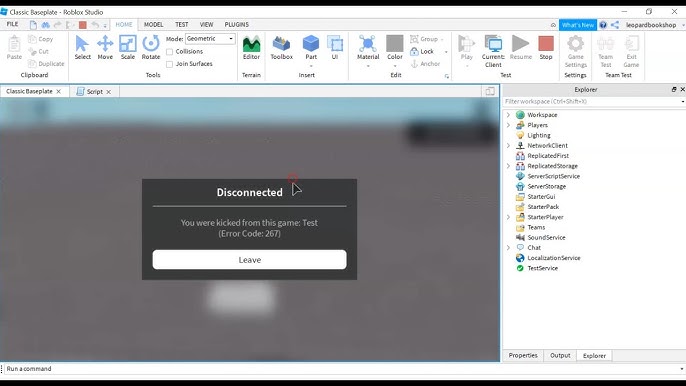Toggle the Join Surfaces checkbox

tap(169, 64)
